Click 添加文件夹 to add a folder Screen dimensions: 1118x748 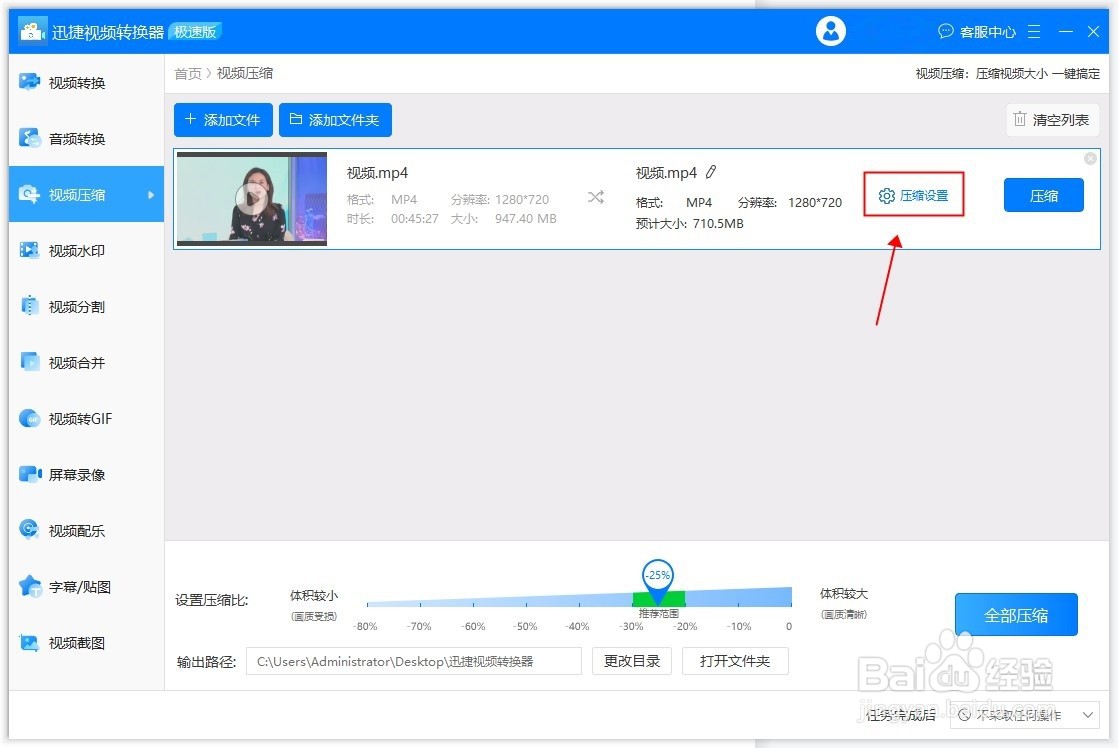(335, 119)
